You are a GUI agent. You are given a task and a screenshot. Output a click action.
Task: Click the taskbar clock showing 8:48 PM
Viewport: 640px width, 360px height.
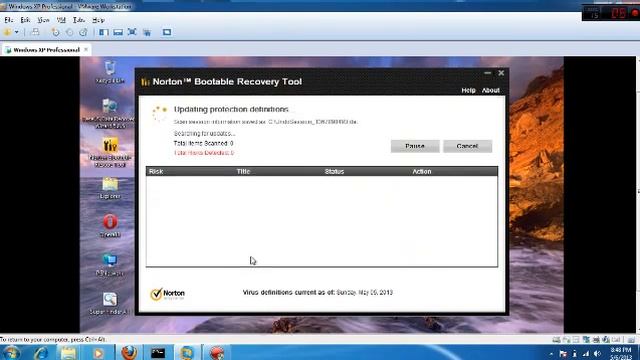[620, 353]
